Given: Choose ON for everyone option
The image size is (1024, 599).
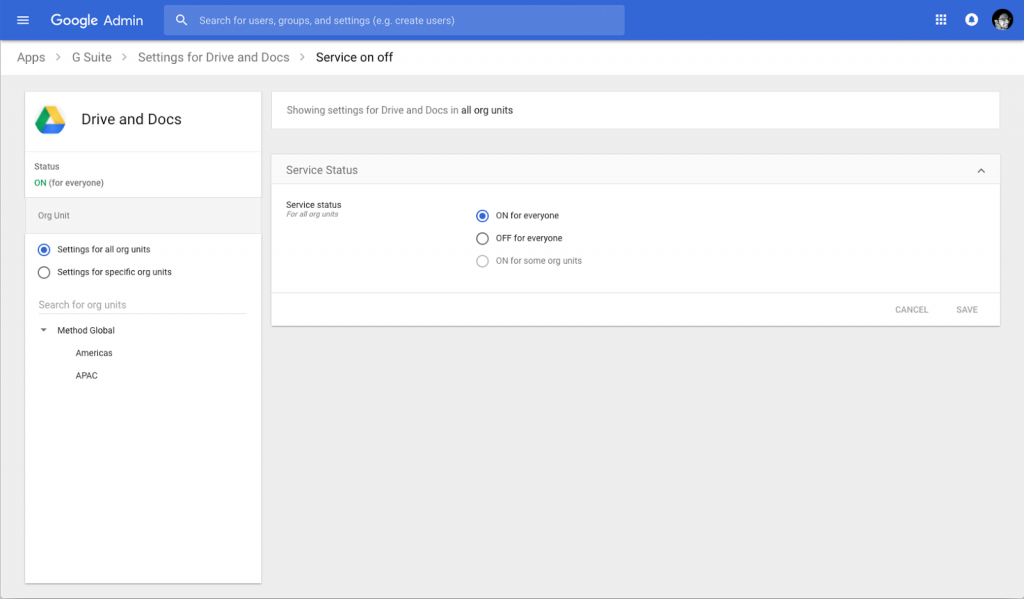Looking at the screenshot, I should [x=483, y=216].
